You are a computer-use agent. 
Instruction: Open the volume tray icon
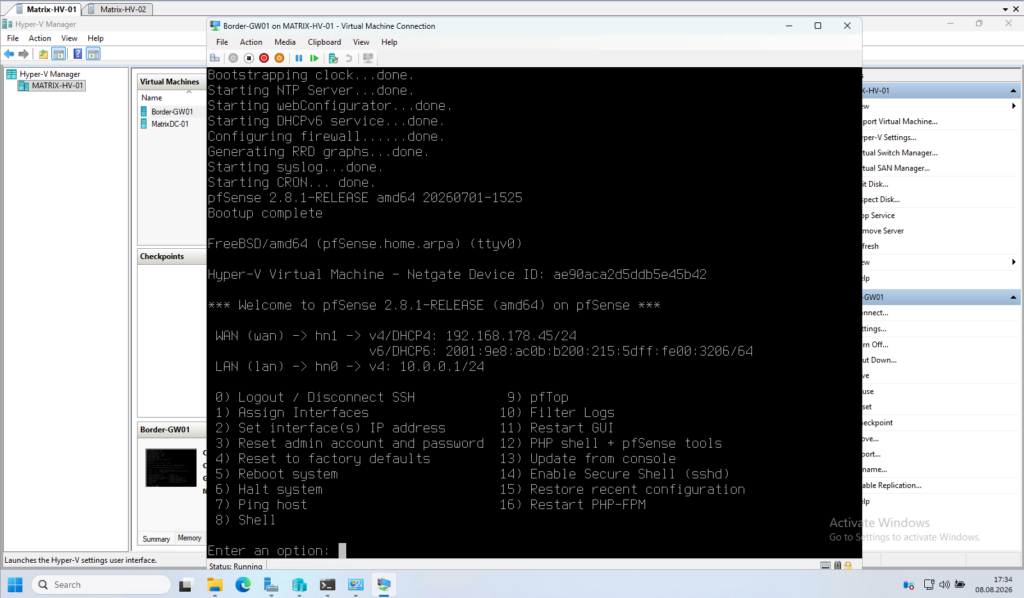tap(944, 584)
